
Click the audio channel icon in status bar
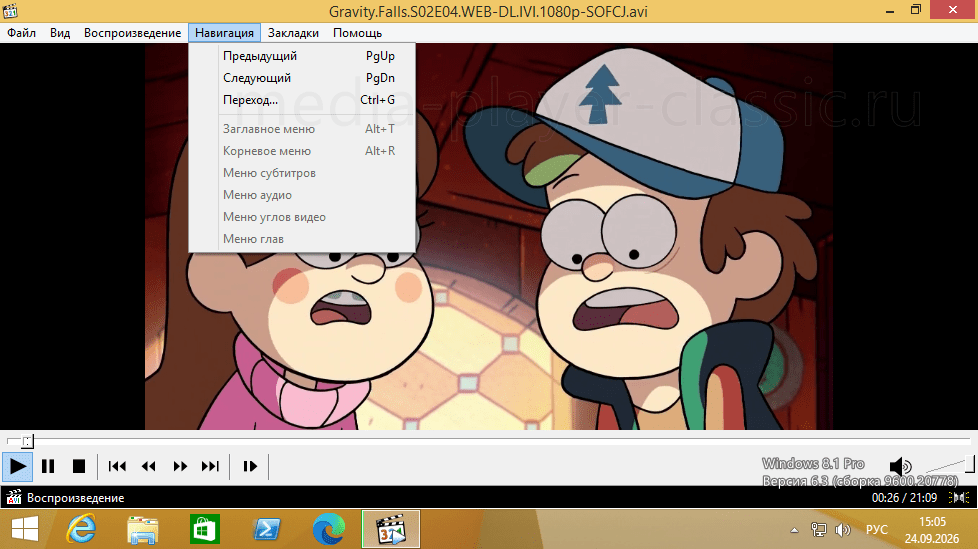(959, 497)
